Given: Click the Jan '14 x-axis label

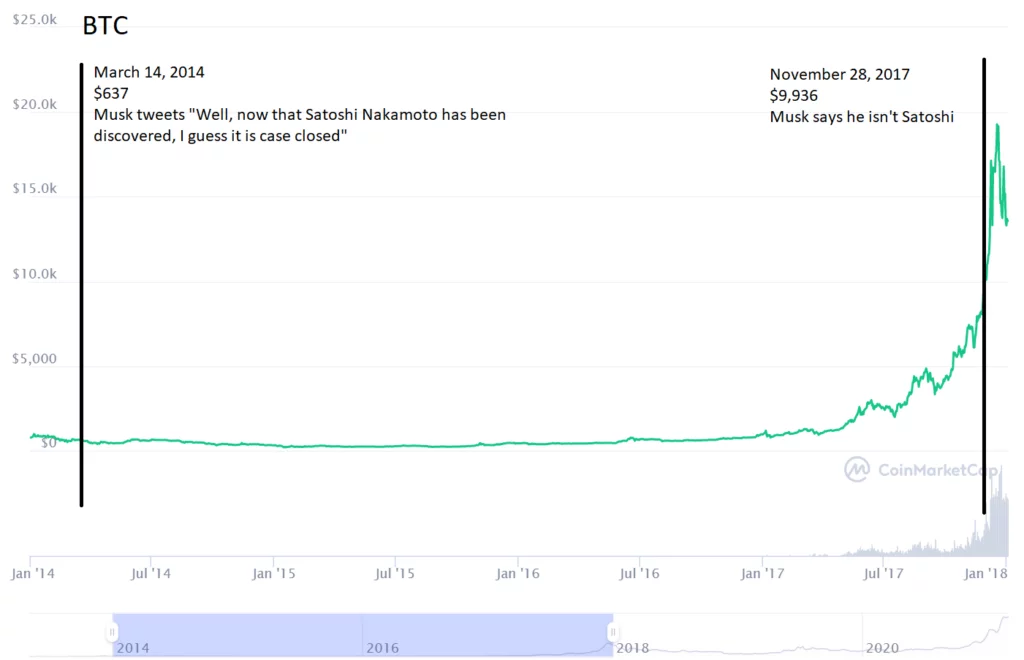Looking at the screenshot, I should tap(32, 574).
